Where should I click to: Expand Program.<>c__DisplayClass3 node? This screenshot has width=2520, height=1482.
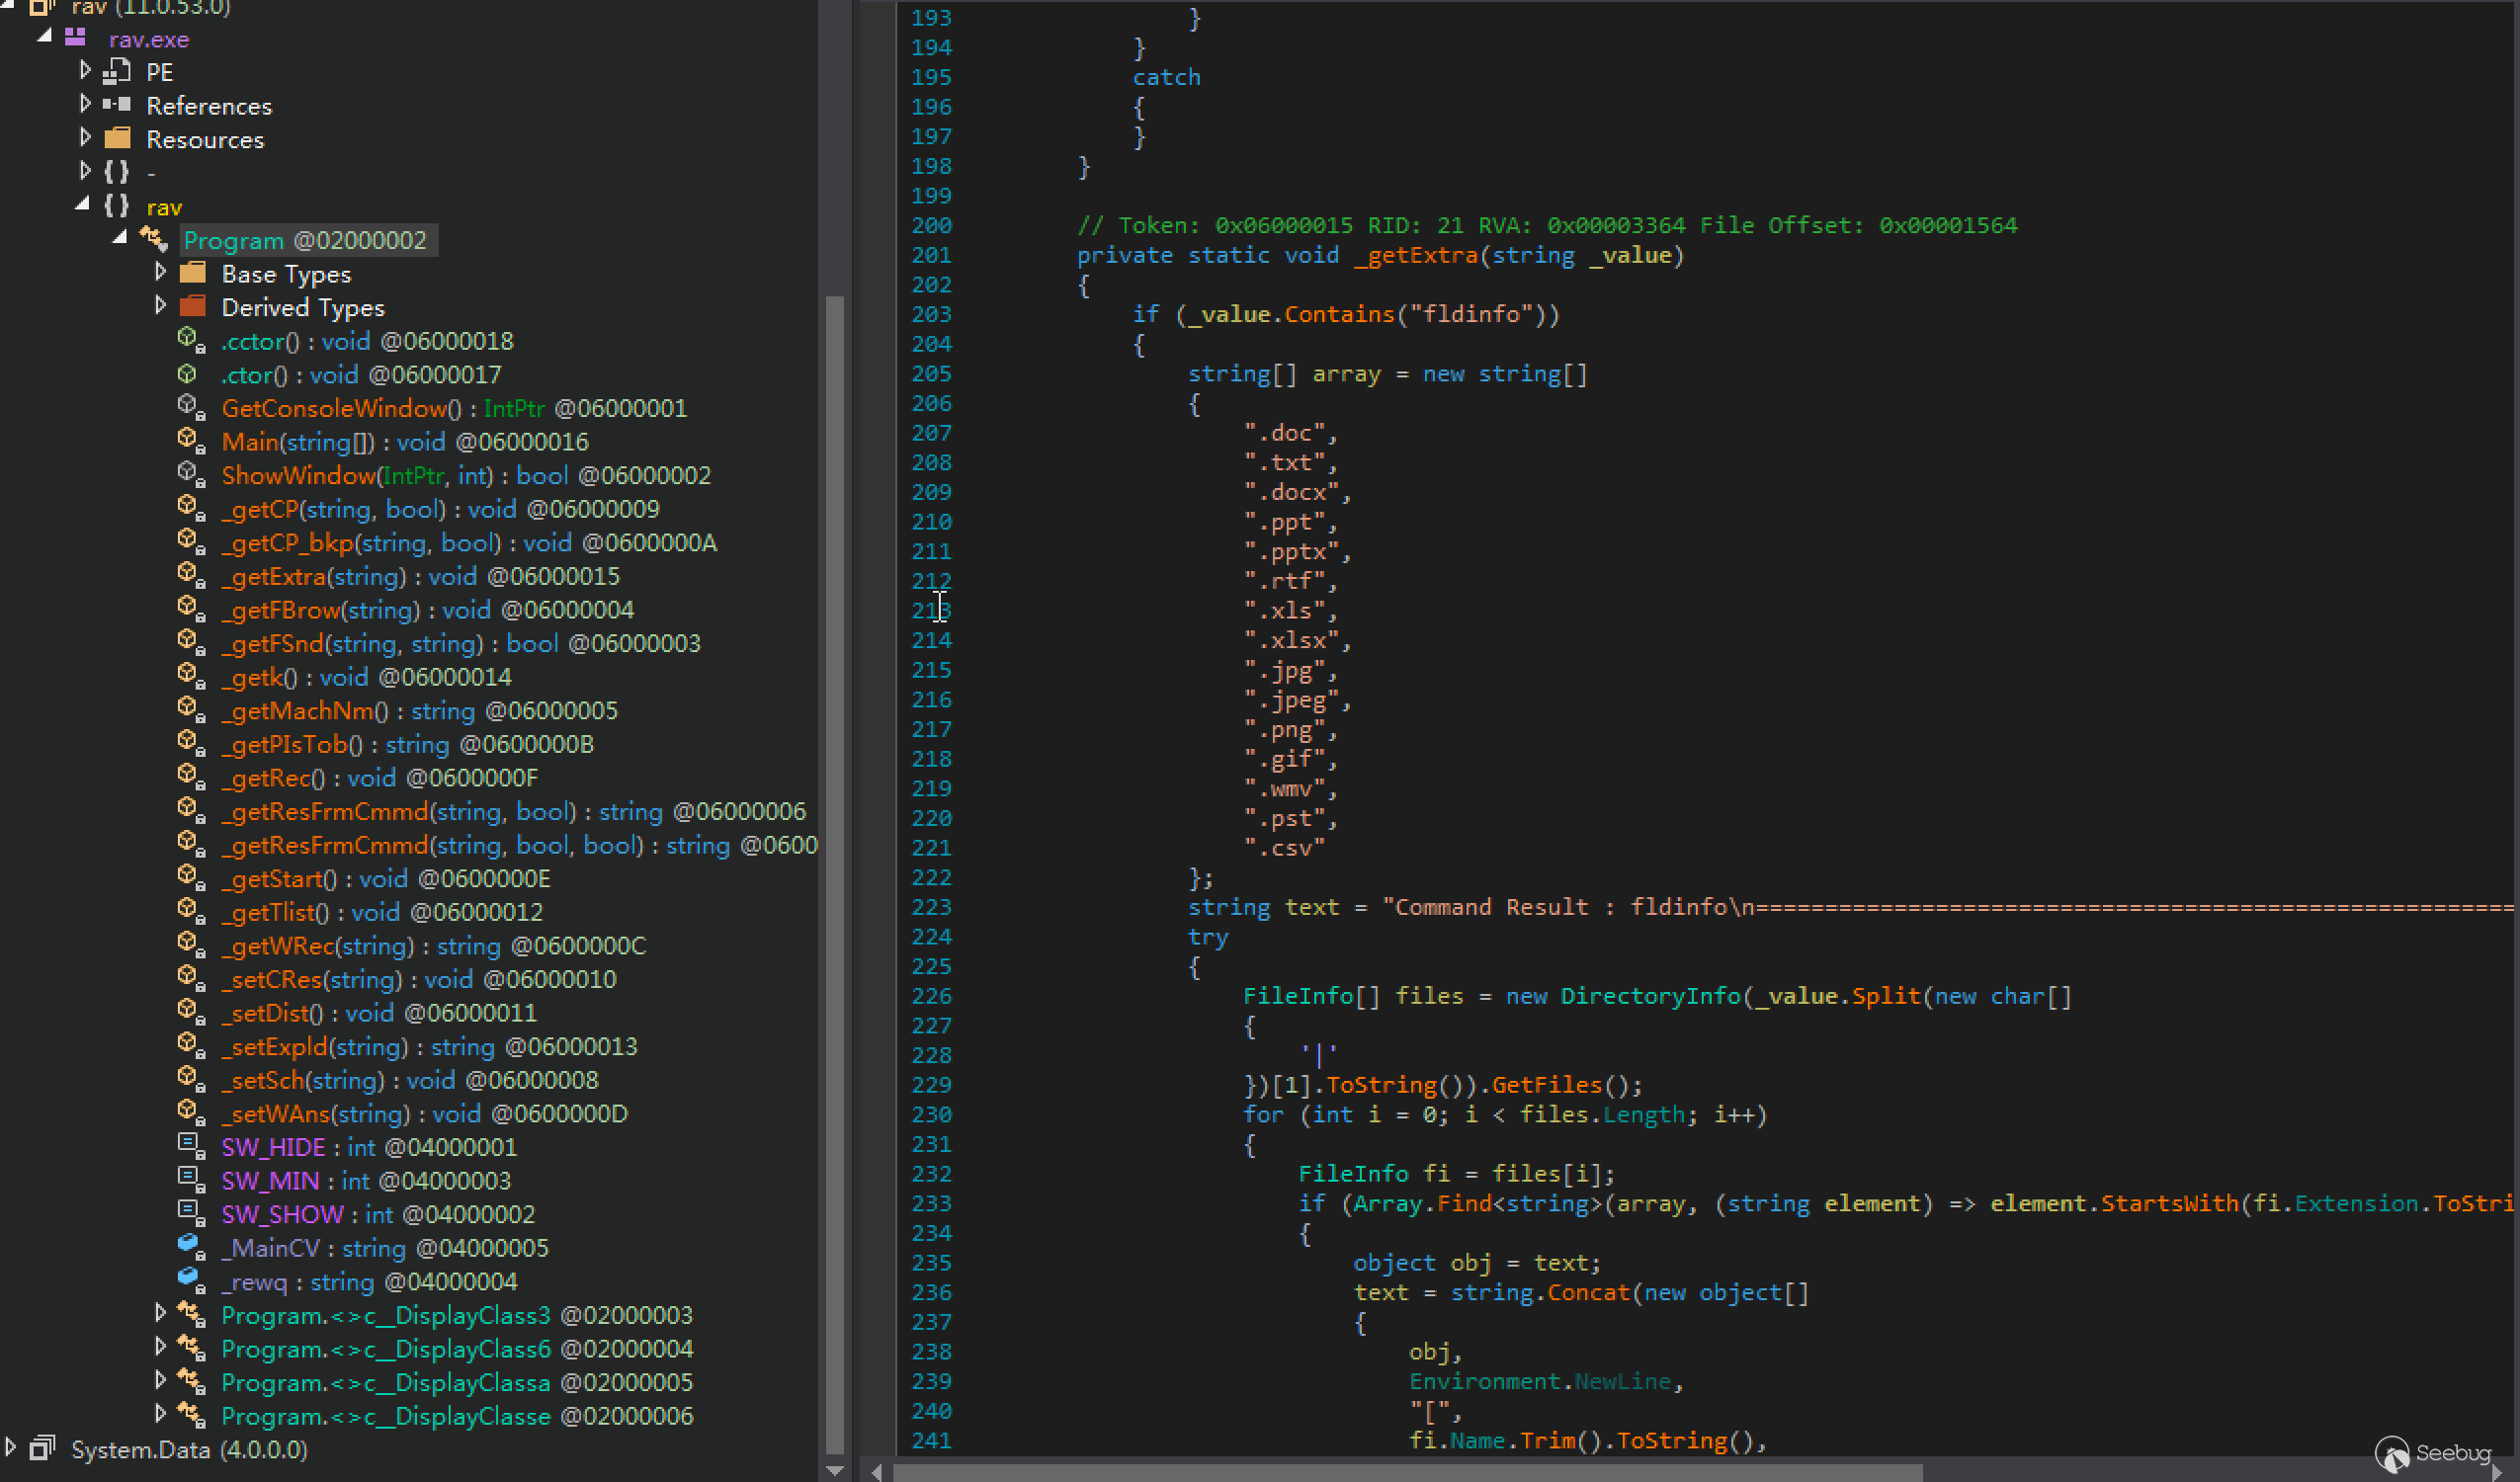(160, 1313)
